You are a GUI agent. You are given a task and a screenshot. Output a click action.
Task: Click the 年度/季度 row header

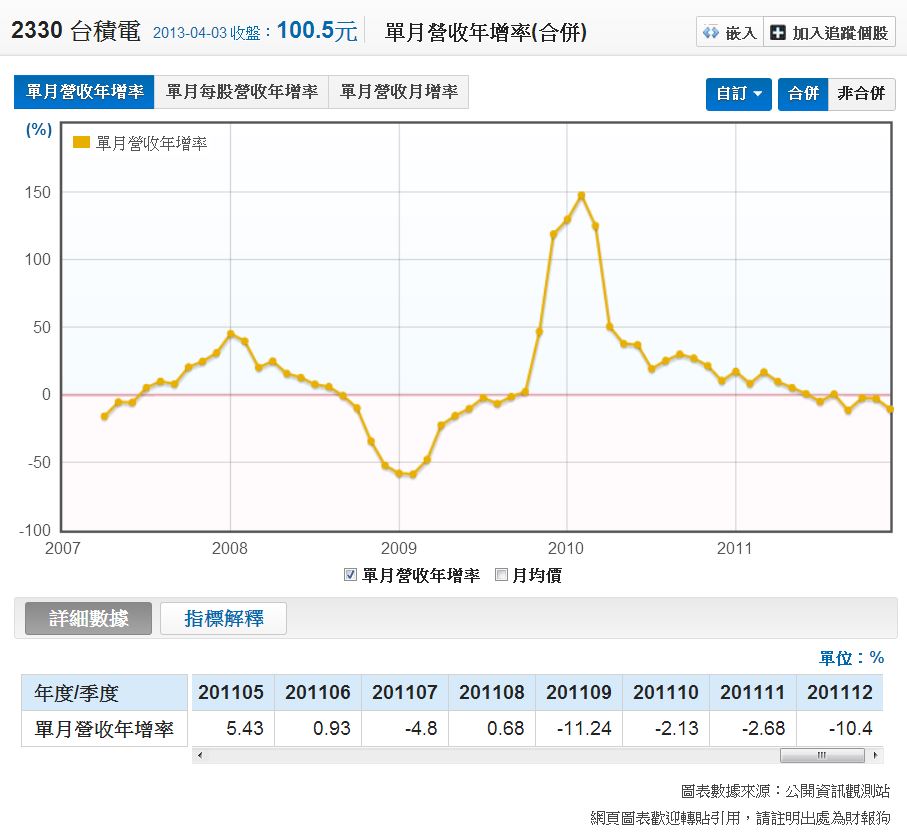pos(105,692)
